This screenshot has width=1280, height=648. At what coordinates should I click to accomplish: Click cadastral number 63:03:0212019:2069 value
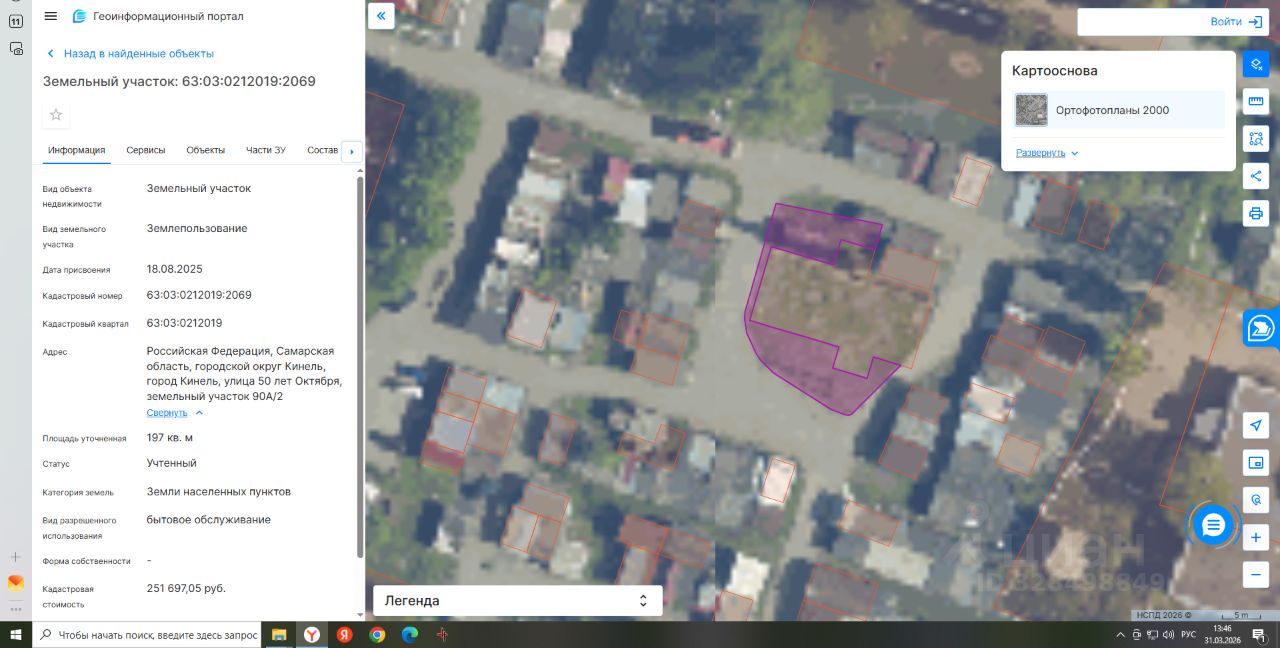tap(199, 295)
